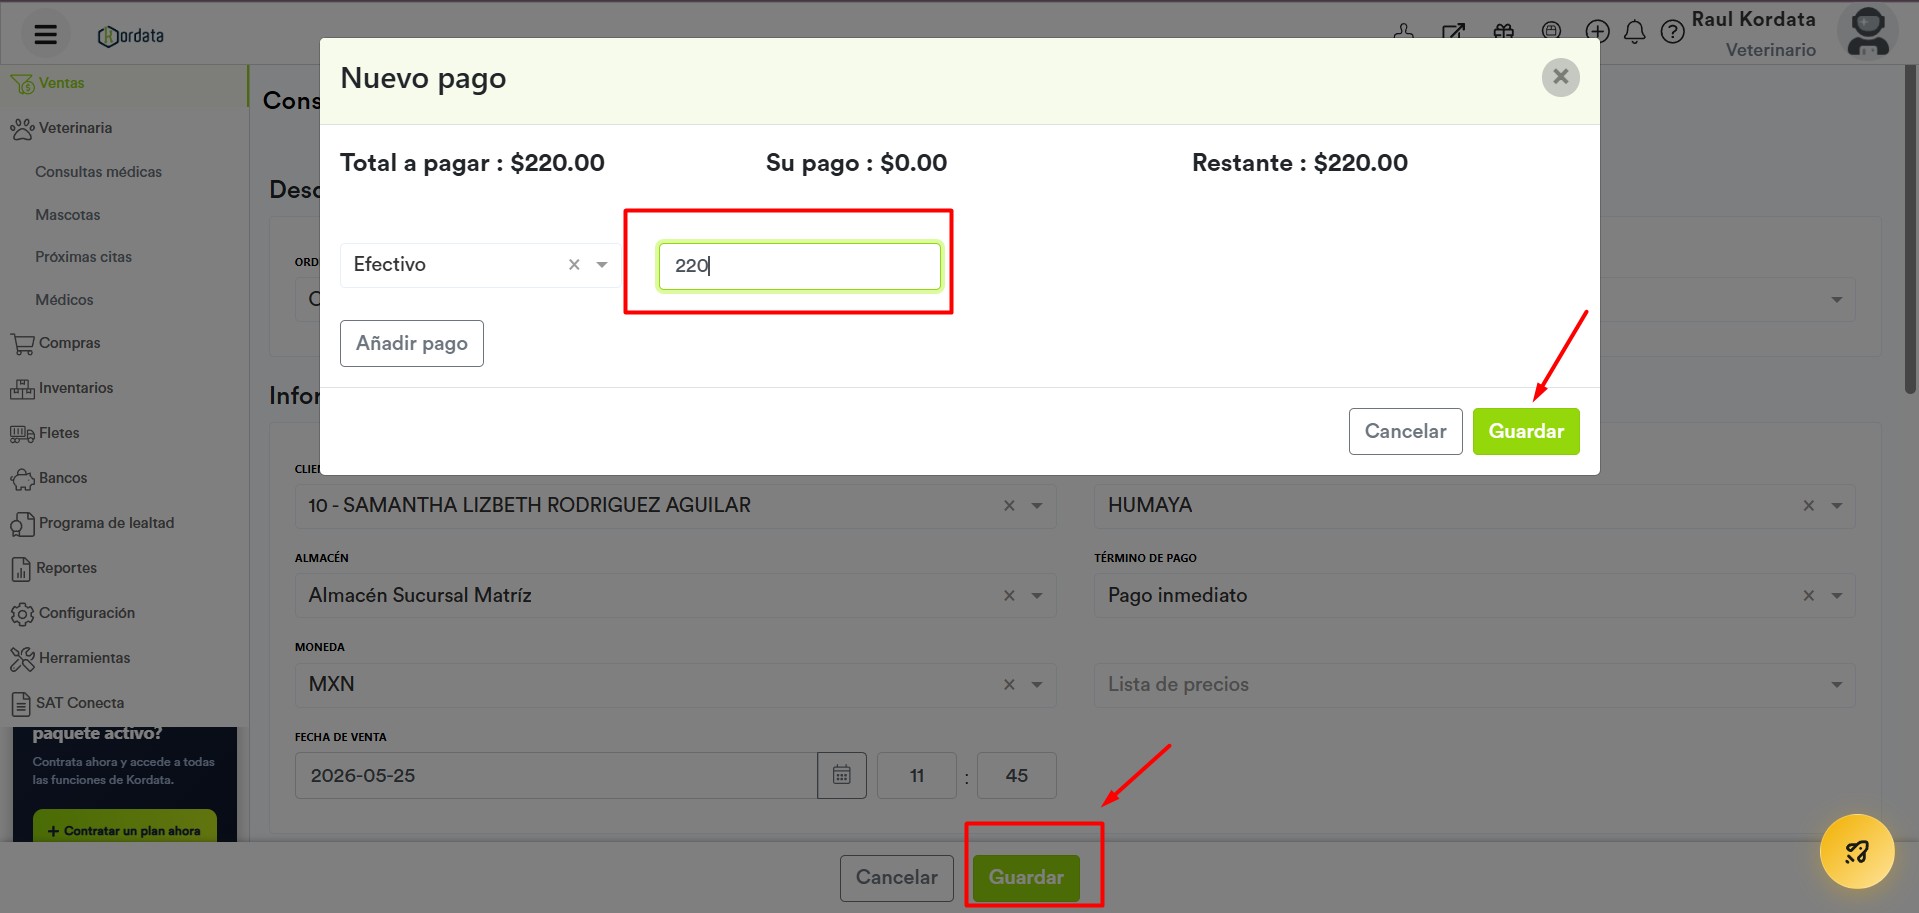
Task: Click Cancelar in the Nuevo pago dialog
Action: 1405,431
